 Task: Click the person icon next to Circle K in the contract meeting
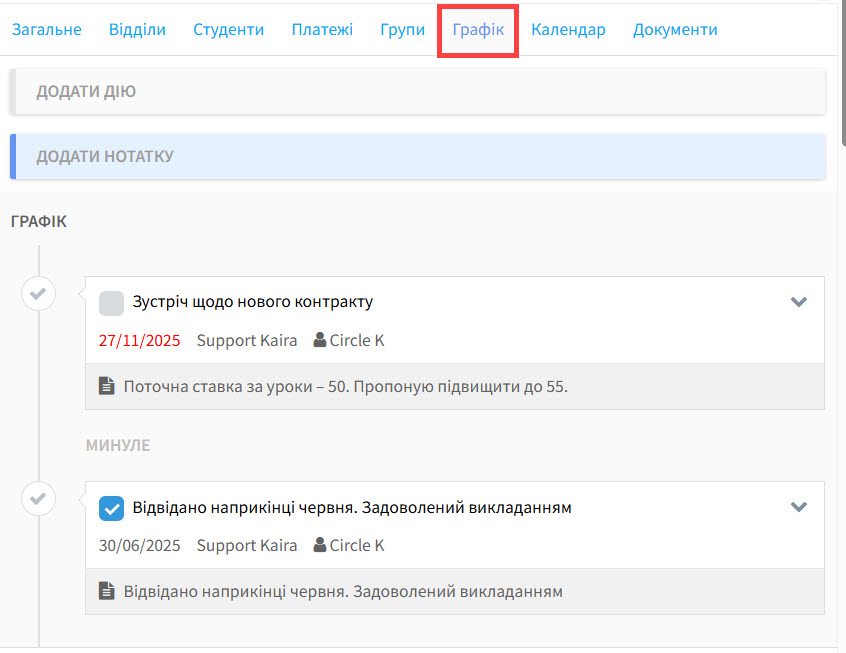pos(320,340)
